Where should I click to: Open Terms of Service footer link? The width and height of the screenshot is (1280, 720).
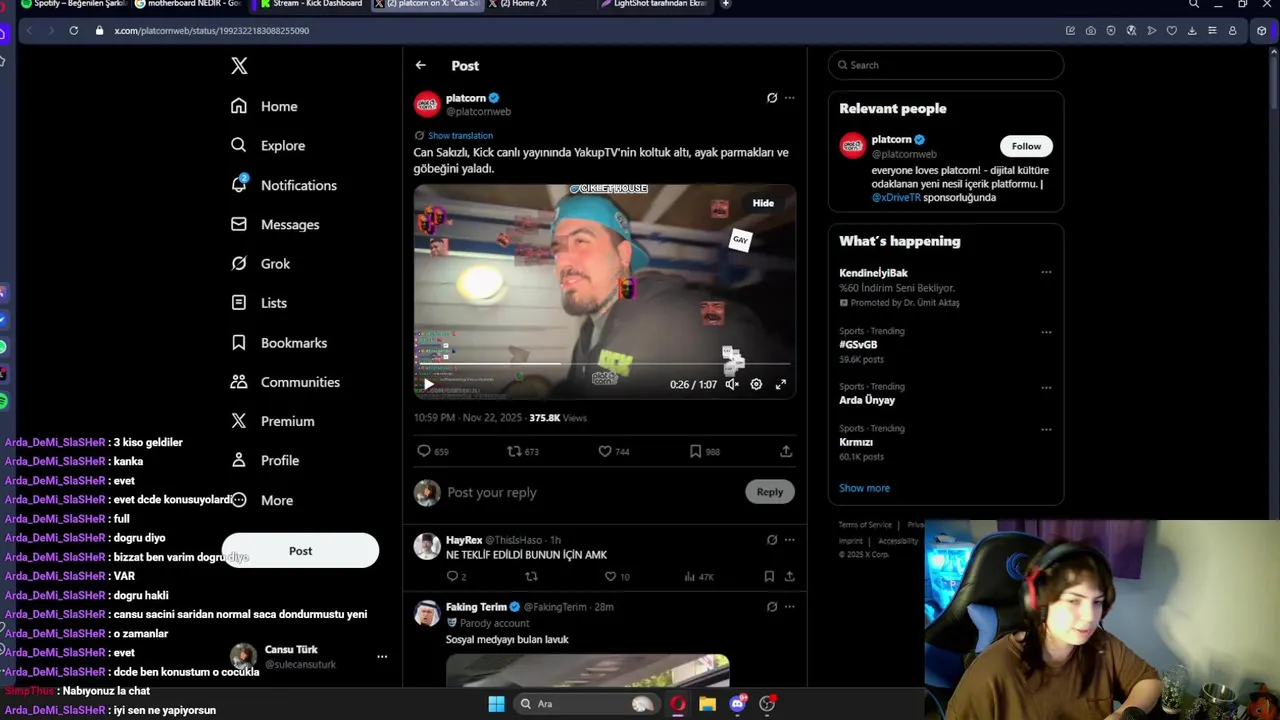point(865,525)
